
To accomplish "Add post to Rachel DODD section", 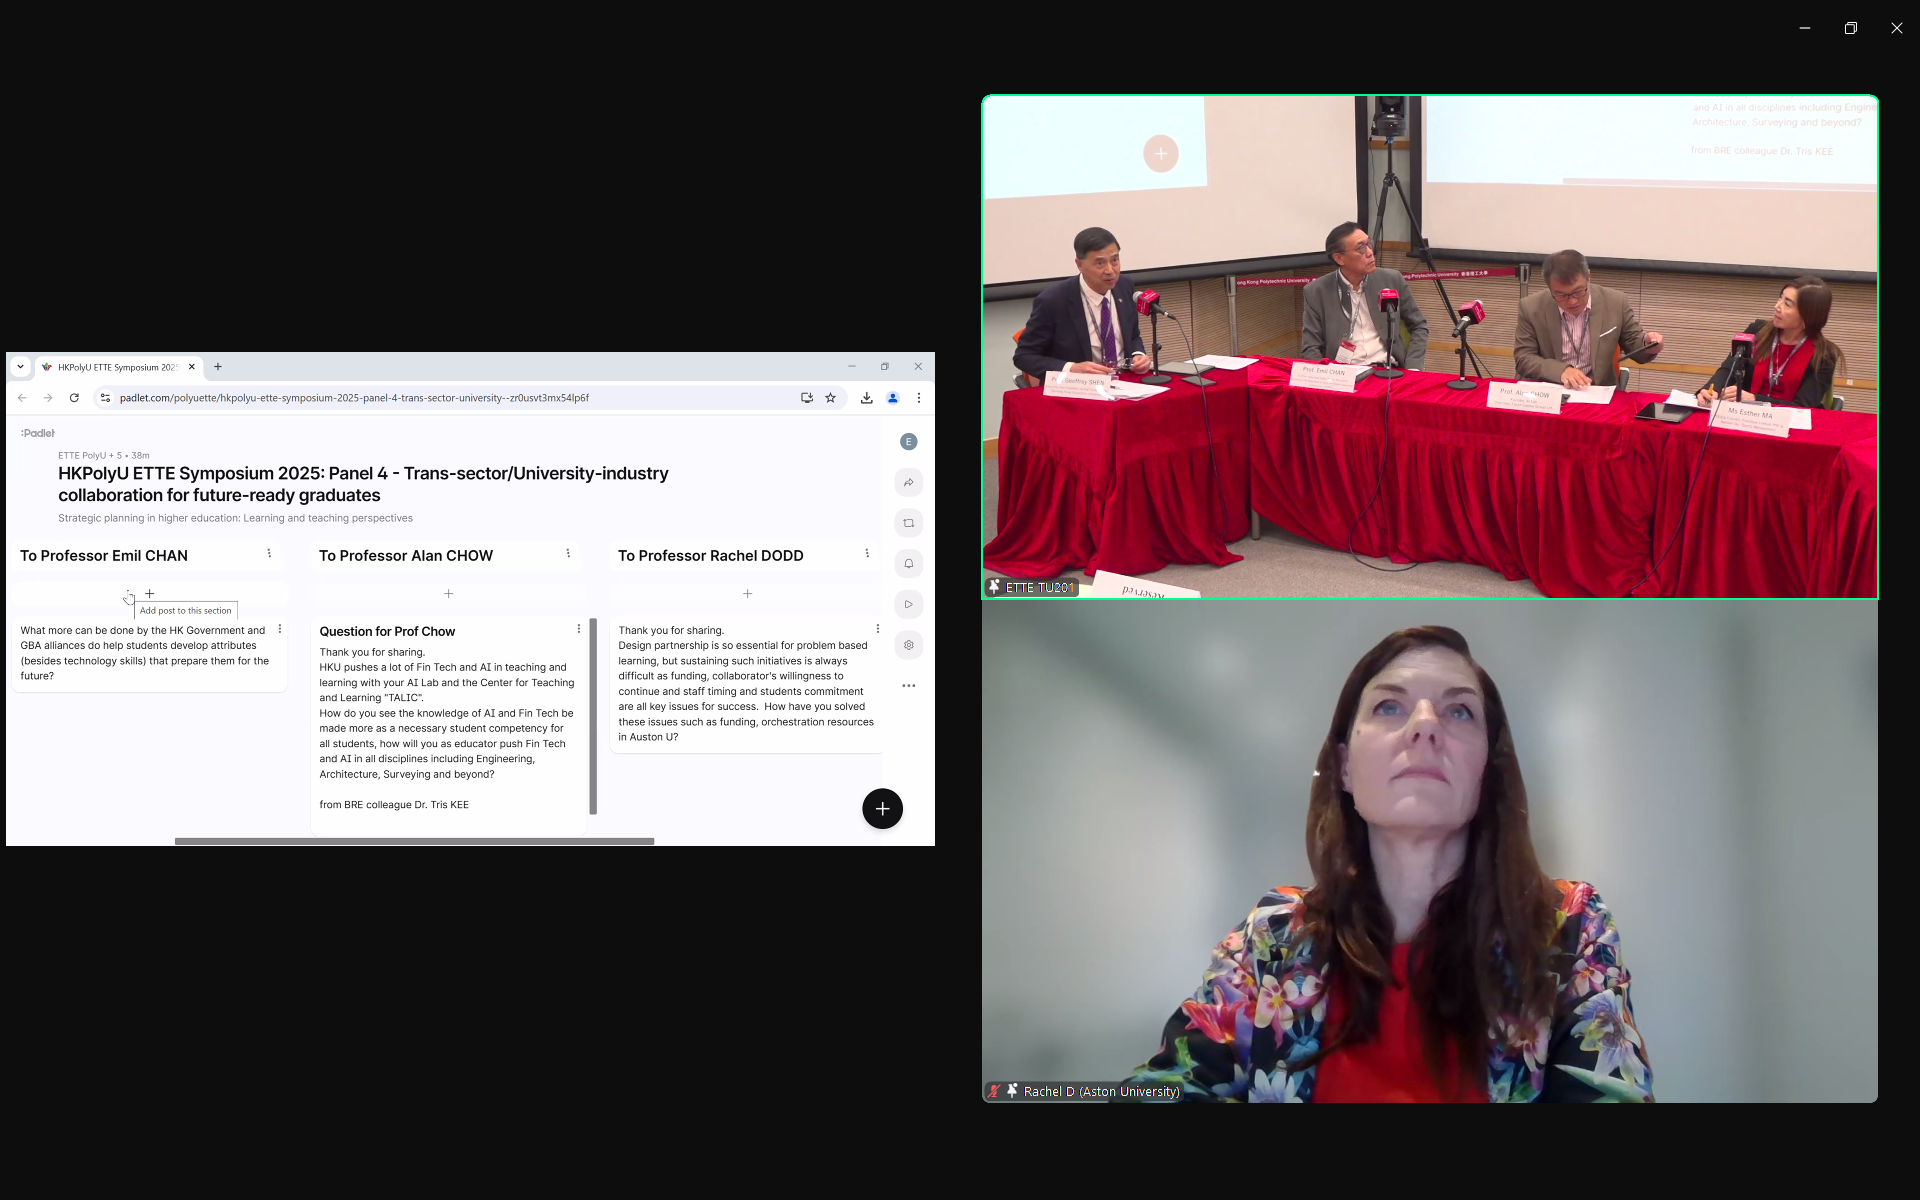I will (x=747, y=594).
